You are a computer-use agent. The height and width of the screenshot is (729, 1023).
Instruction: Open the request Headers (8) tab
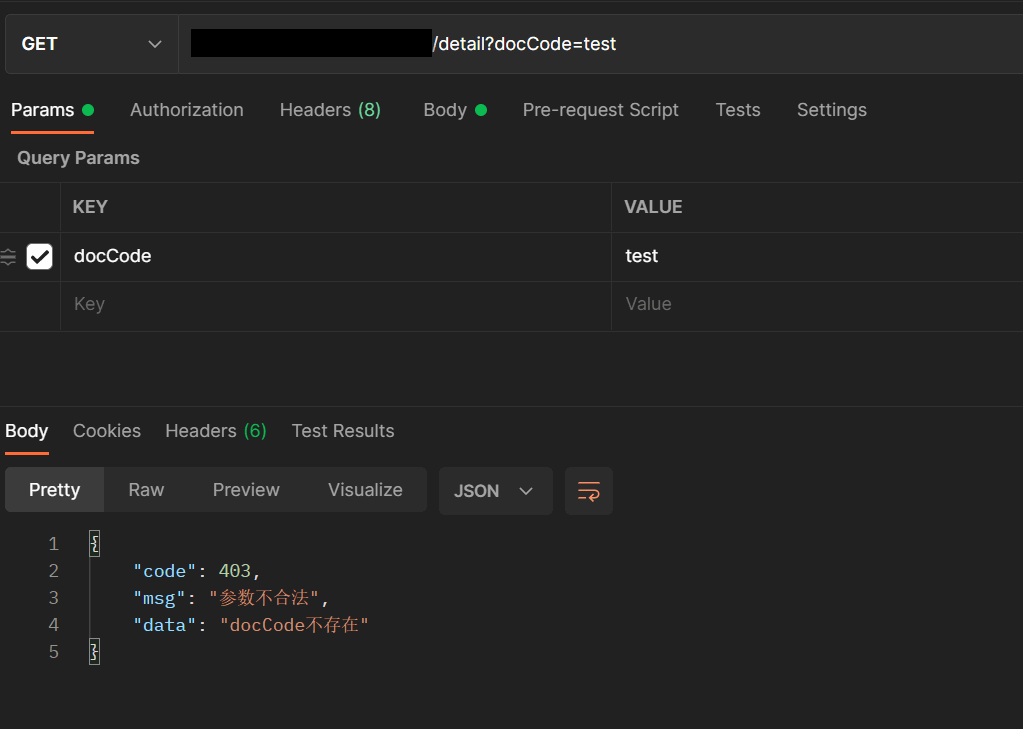(330, 110)
